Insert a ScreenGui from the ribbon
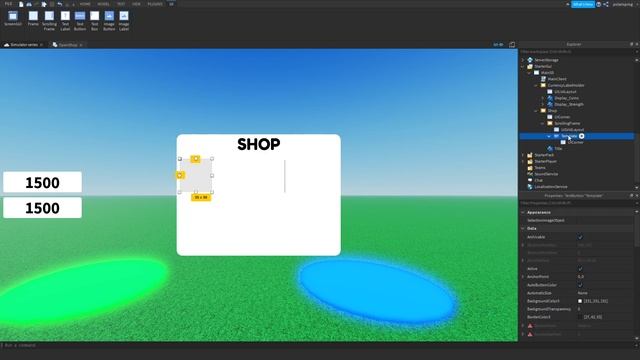The height and width of the screenshot is (360, 640). 13,19
